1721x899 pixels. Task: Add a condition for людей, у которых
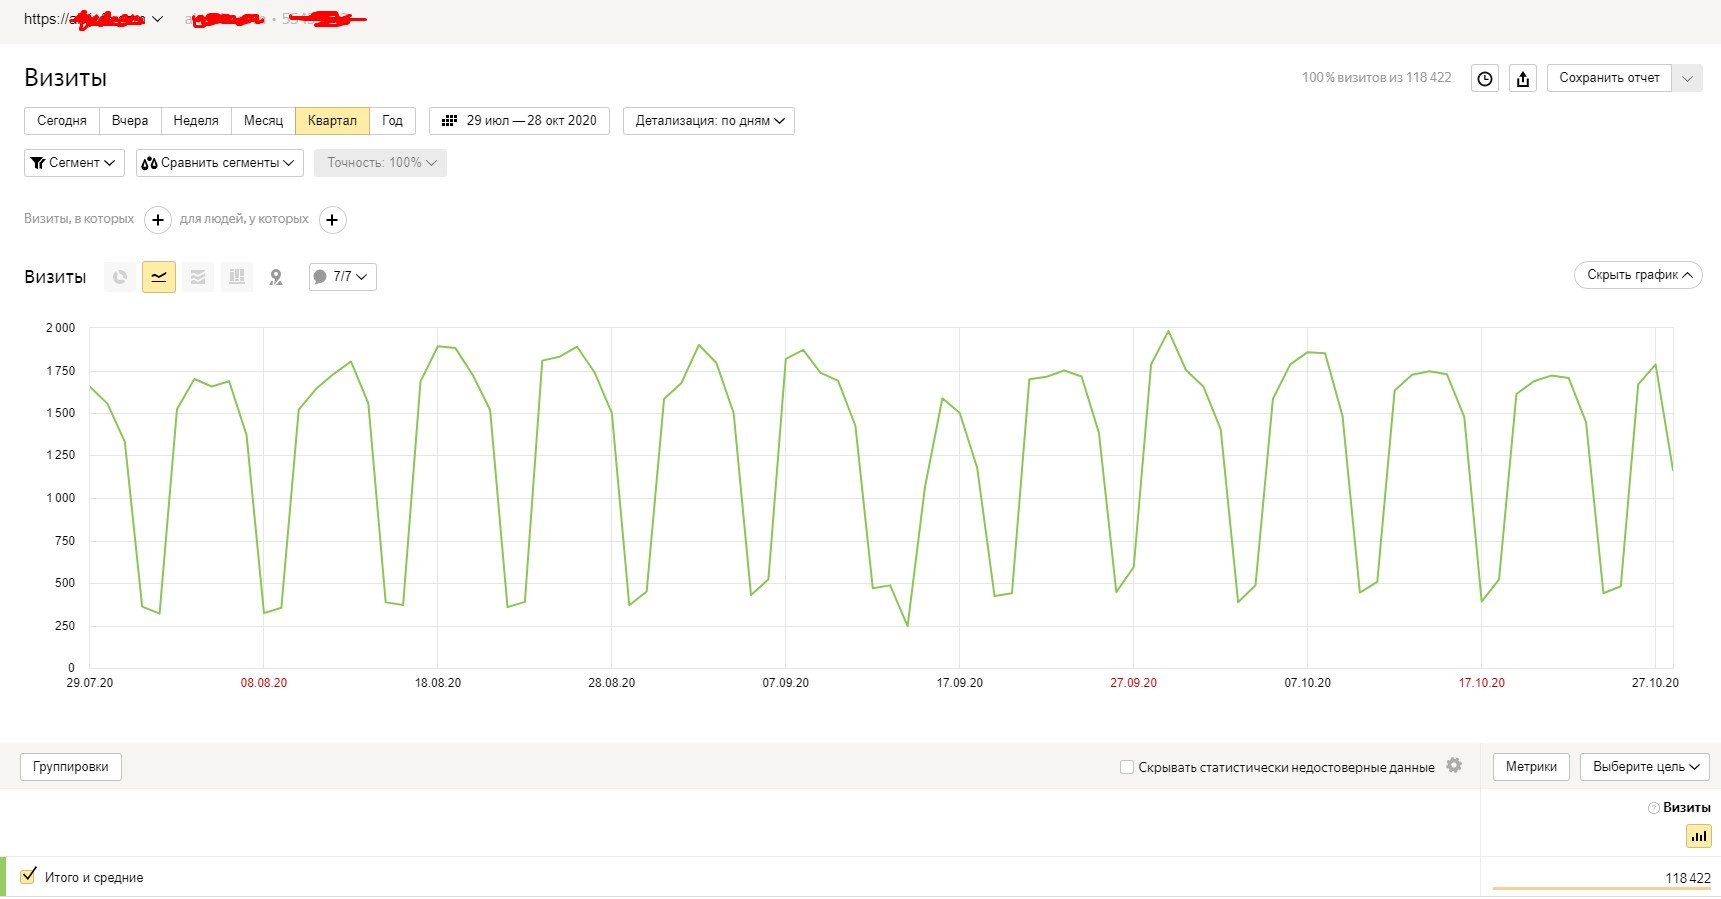pos(332,220)
